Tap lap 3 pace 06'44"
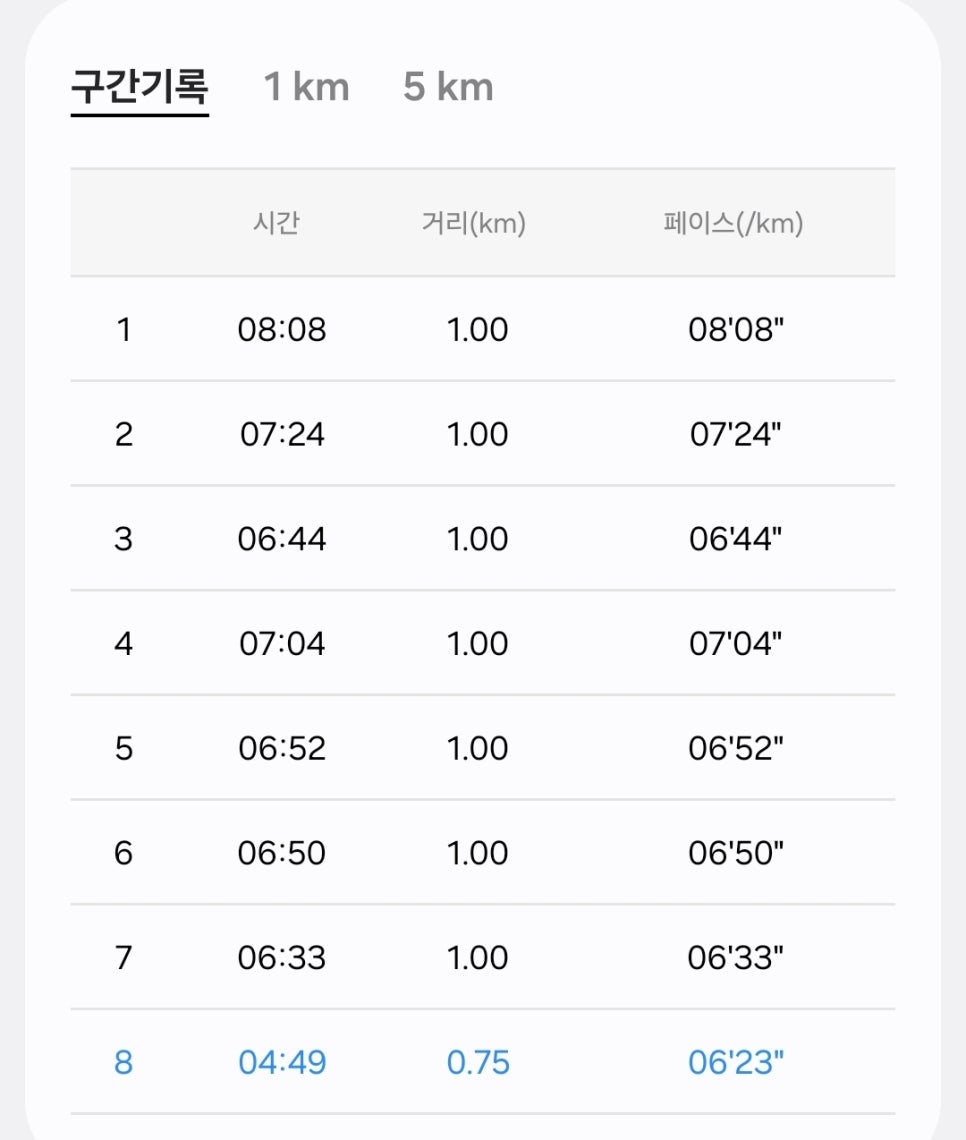Image resolution: width=966 pixels, height=1140 pixels. [736, 539]
